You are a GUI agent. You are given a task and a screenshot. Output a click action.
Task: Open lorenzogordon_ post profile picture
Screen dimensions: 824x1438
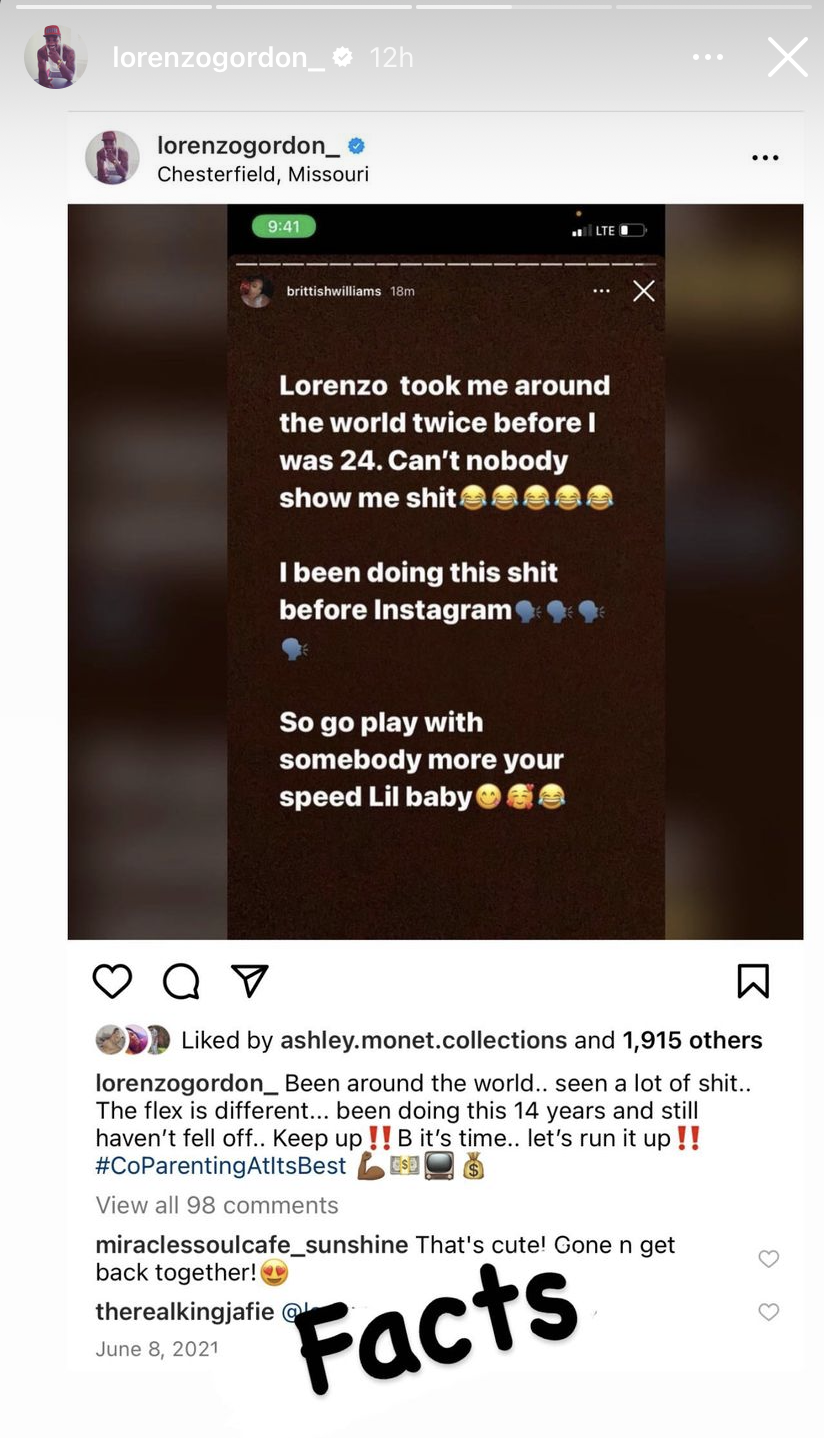click(112, 158)
